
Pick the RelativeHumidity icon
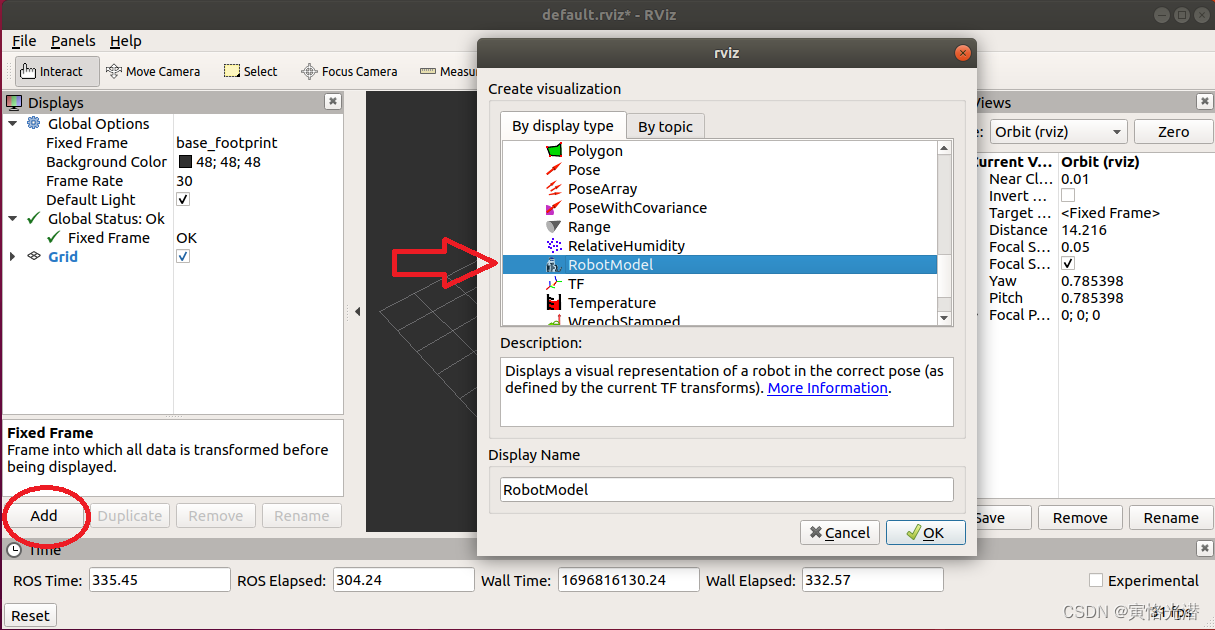coord(554,246)
